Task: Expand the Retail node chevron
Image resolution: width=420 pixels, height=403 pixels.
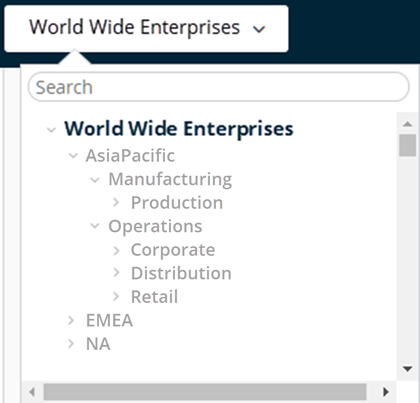Action: point(116,296)
